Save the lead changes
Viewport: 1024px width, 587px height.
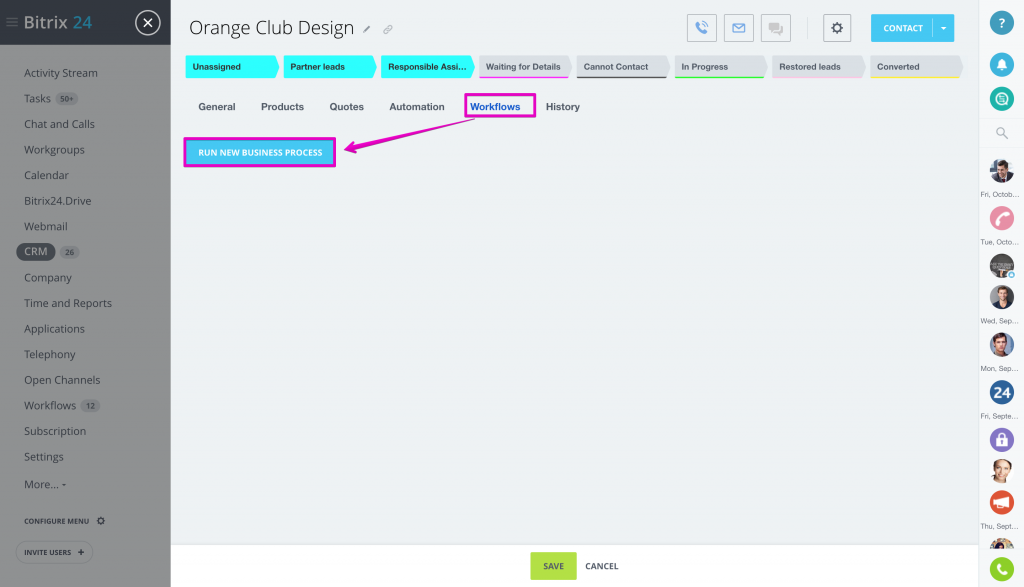(553, 566)
